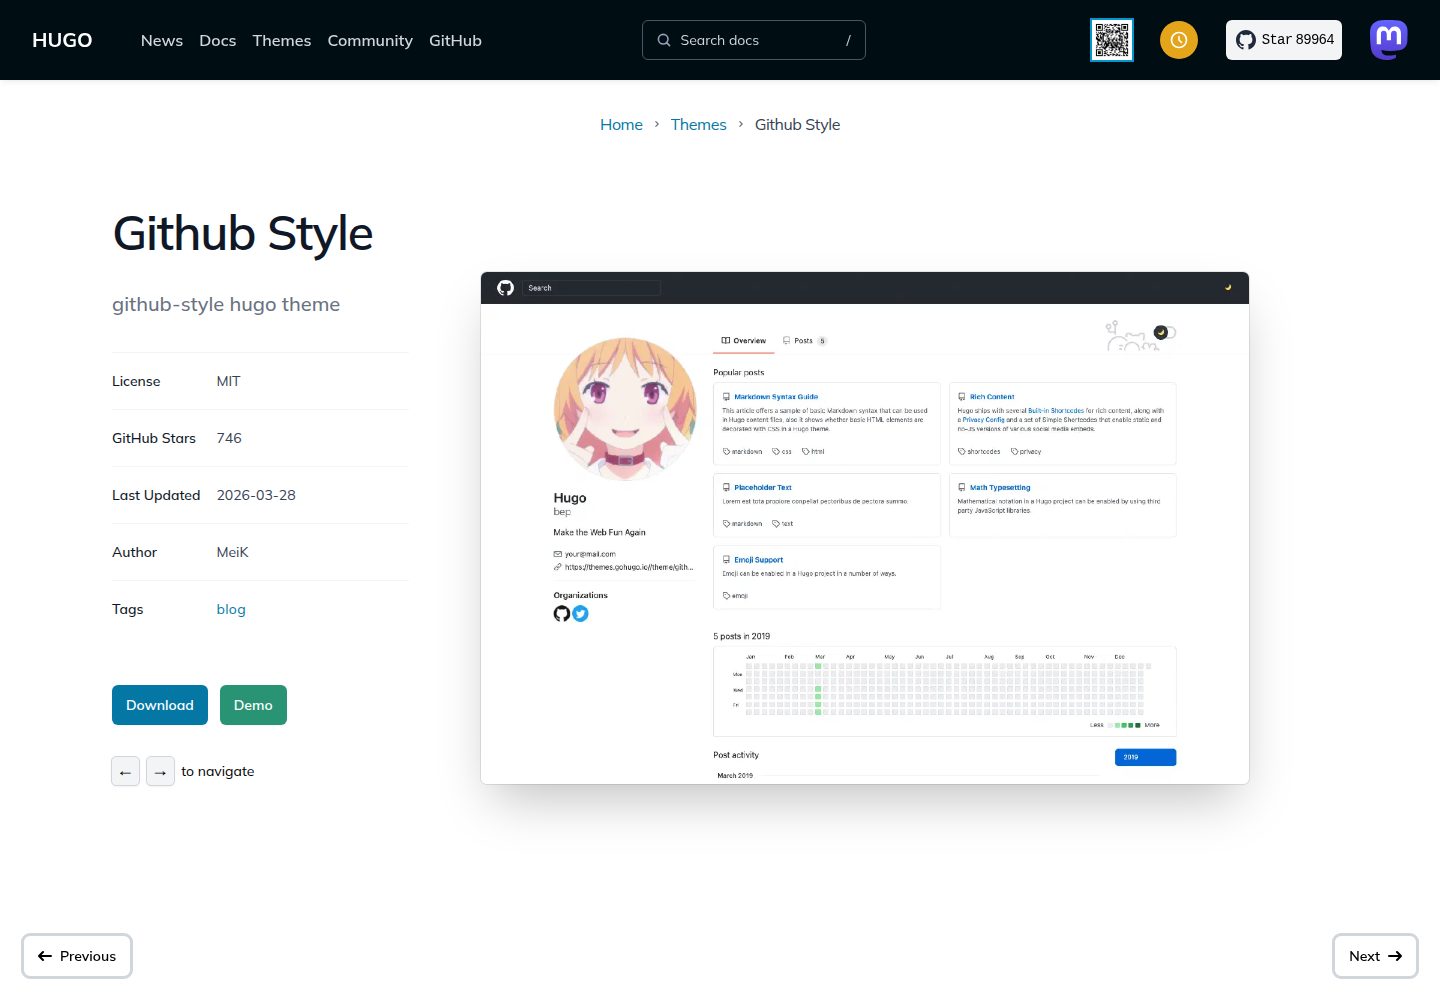Screen dimensions: 1440x1000
Task: Open the Community menu item
Action: 370,40
